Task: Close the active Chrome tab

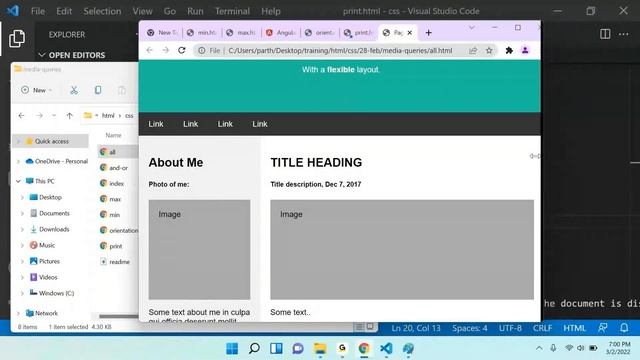Action: tap(409, 33)
